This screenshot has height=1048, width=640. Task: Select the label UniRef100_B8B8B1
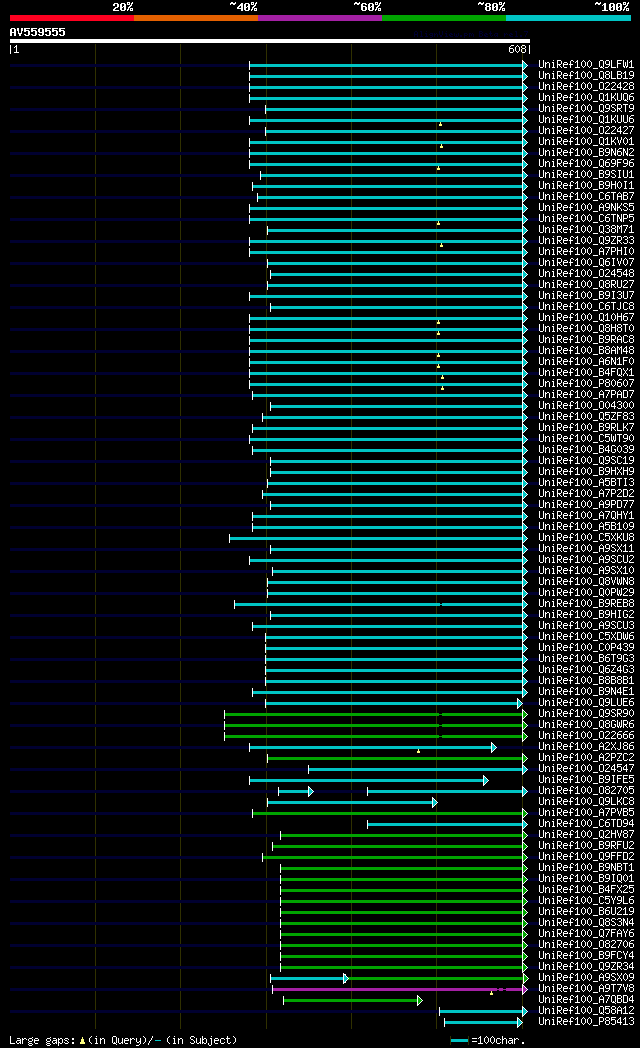586,680
